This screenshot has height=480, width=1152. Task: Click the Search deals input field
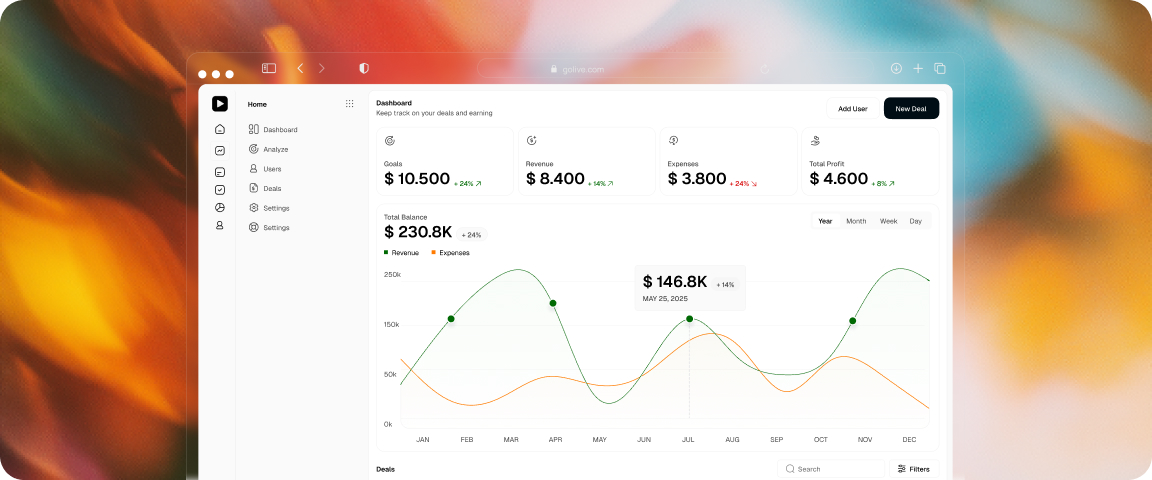835,469
